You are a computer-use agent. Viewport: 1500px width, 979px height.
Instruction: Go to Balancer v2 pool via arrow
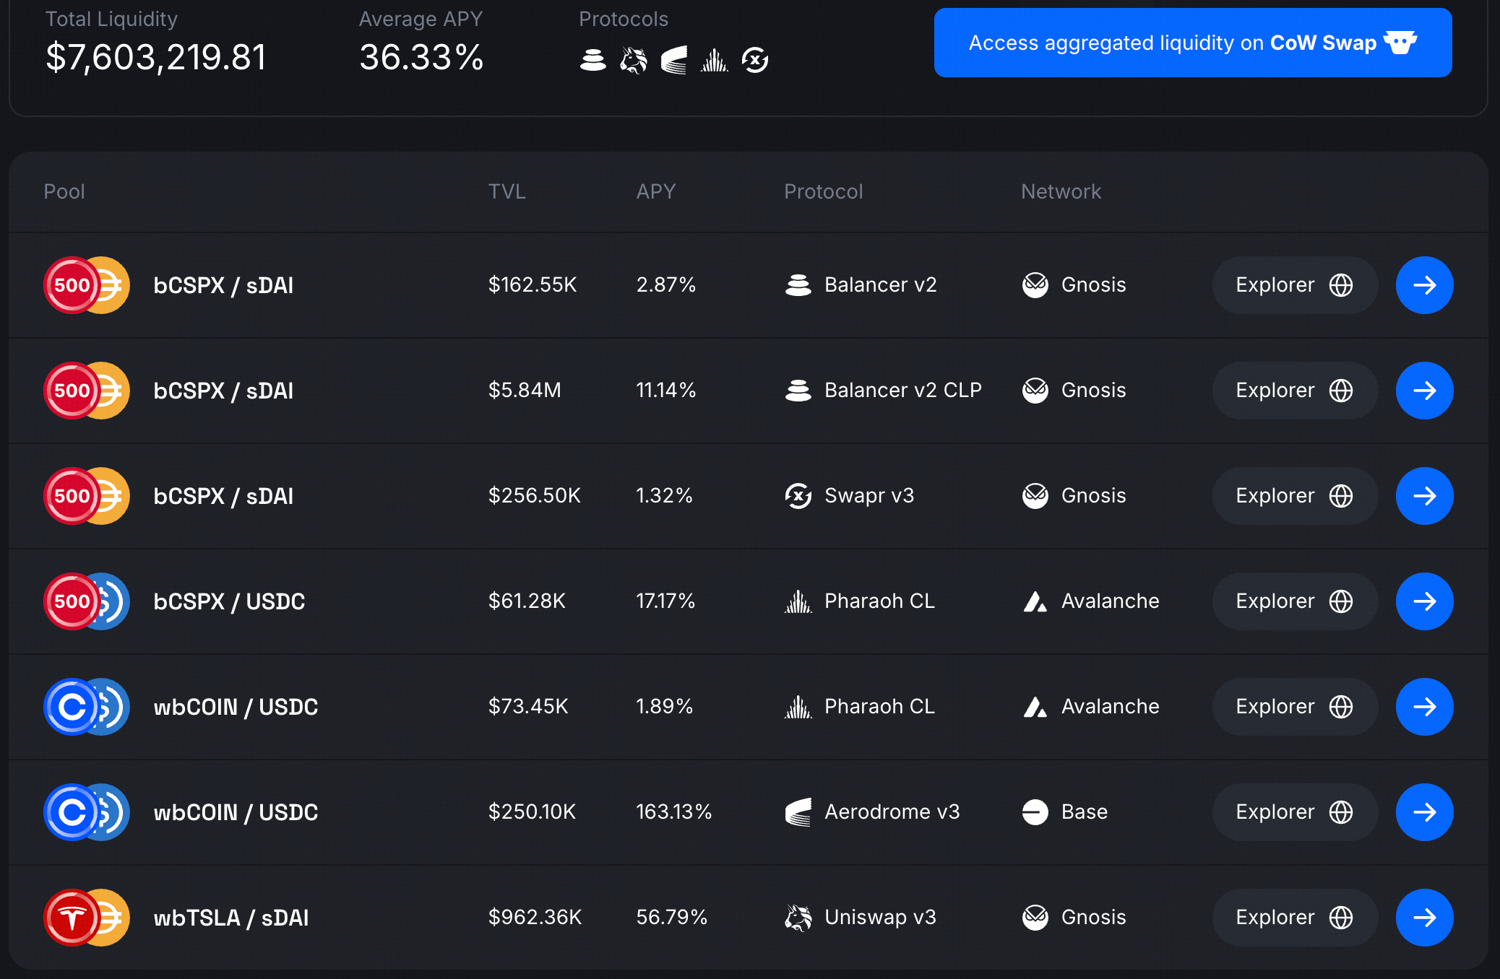click(1424, 285)
